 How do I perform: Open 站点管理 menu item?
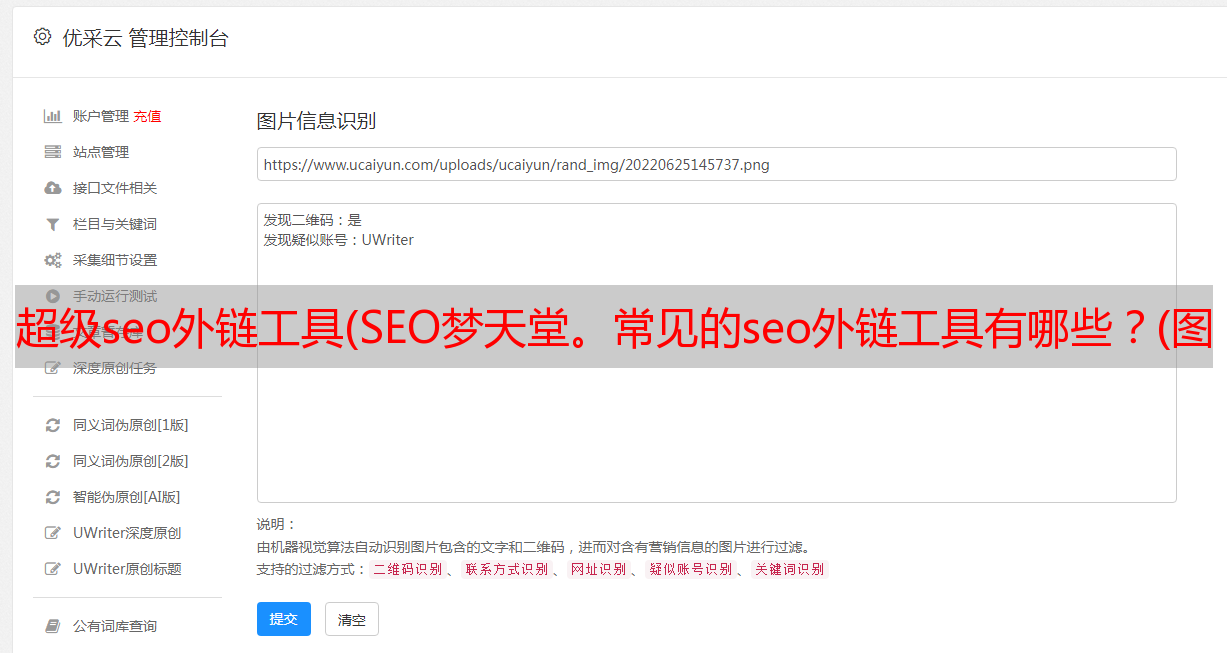pos(101,152)
